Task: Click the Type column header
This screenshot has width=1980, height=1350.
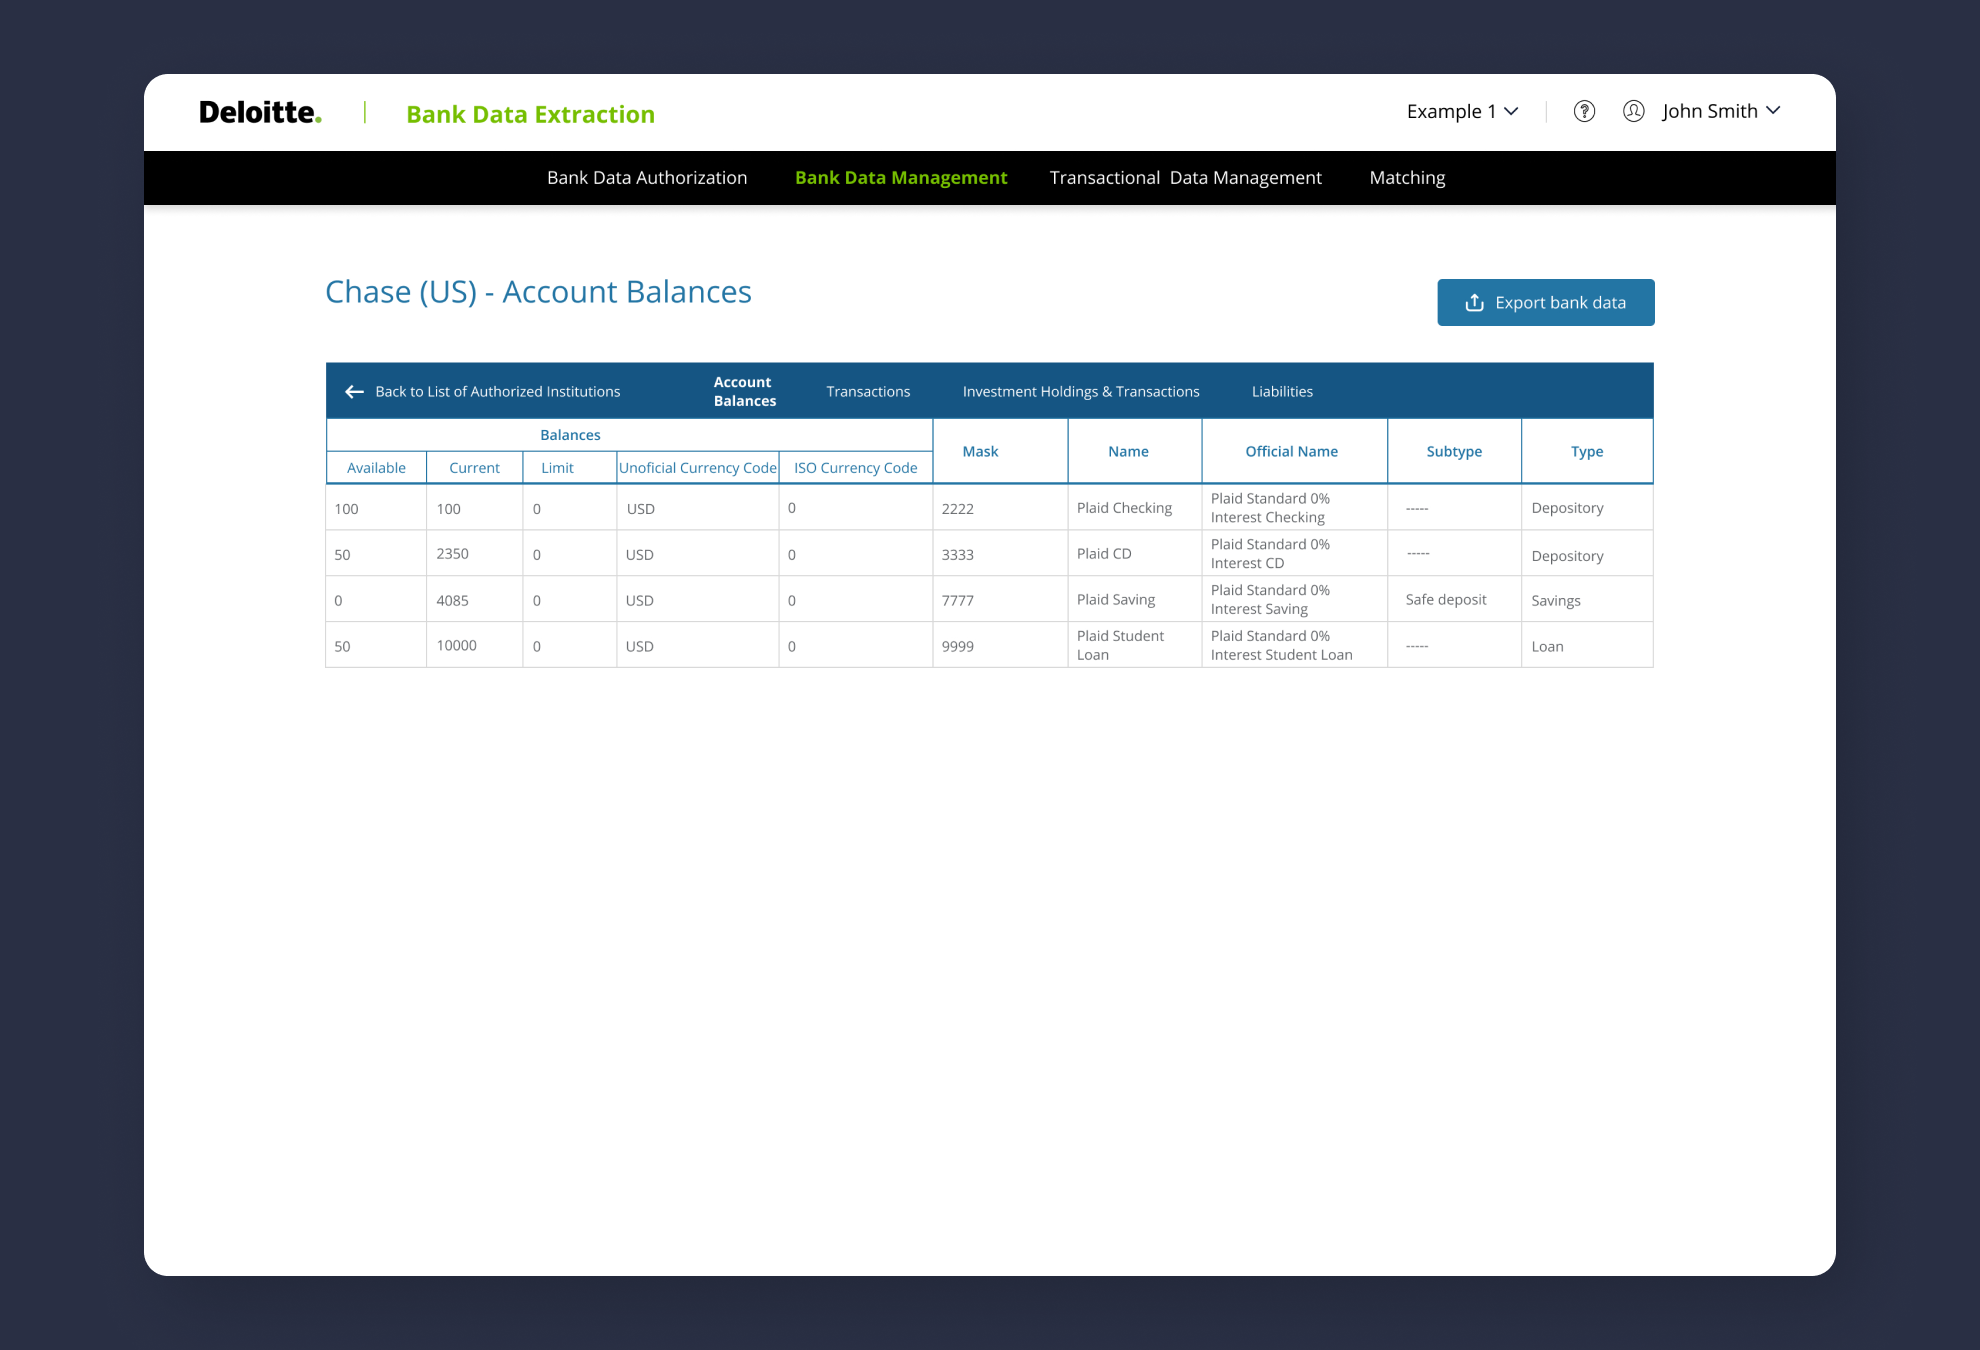Action: pyautogui.click(x=1587, y=452)
